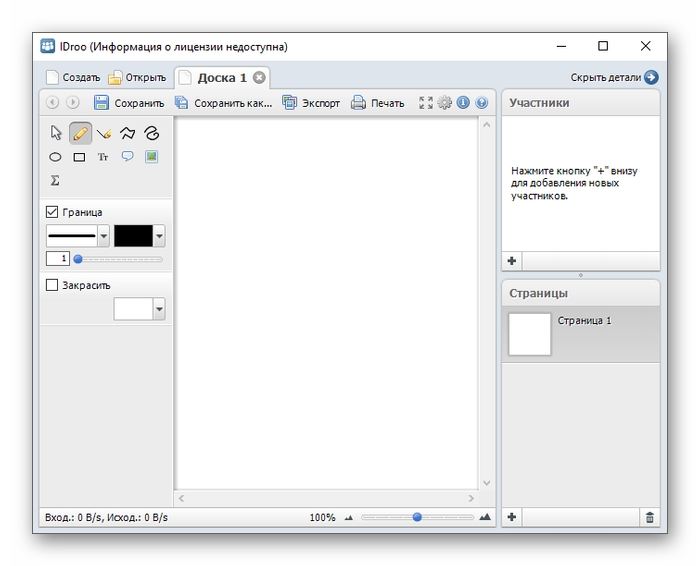Click the fullscreen expand icon

coord(425,103)
